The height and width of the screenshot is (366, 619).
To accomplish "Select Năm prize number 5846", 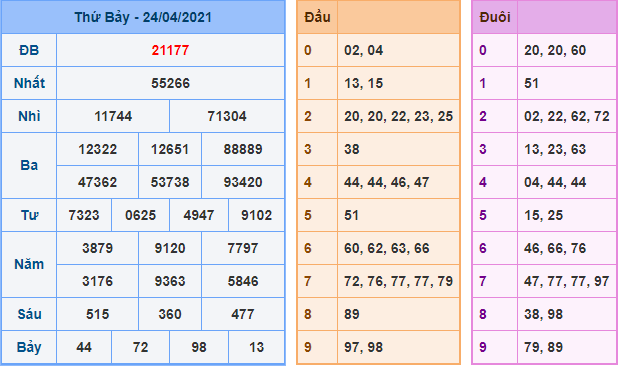I will click(243, 282).
